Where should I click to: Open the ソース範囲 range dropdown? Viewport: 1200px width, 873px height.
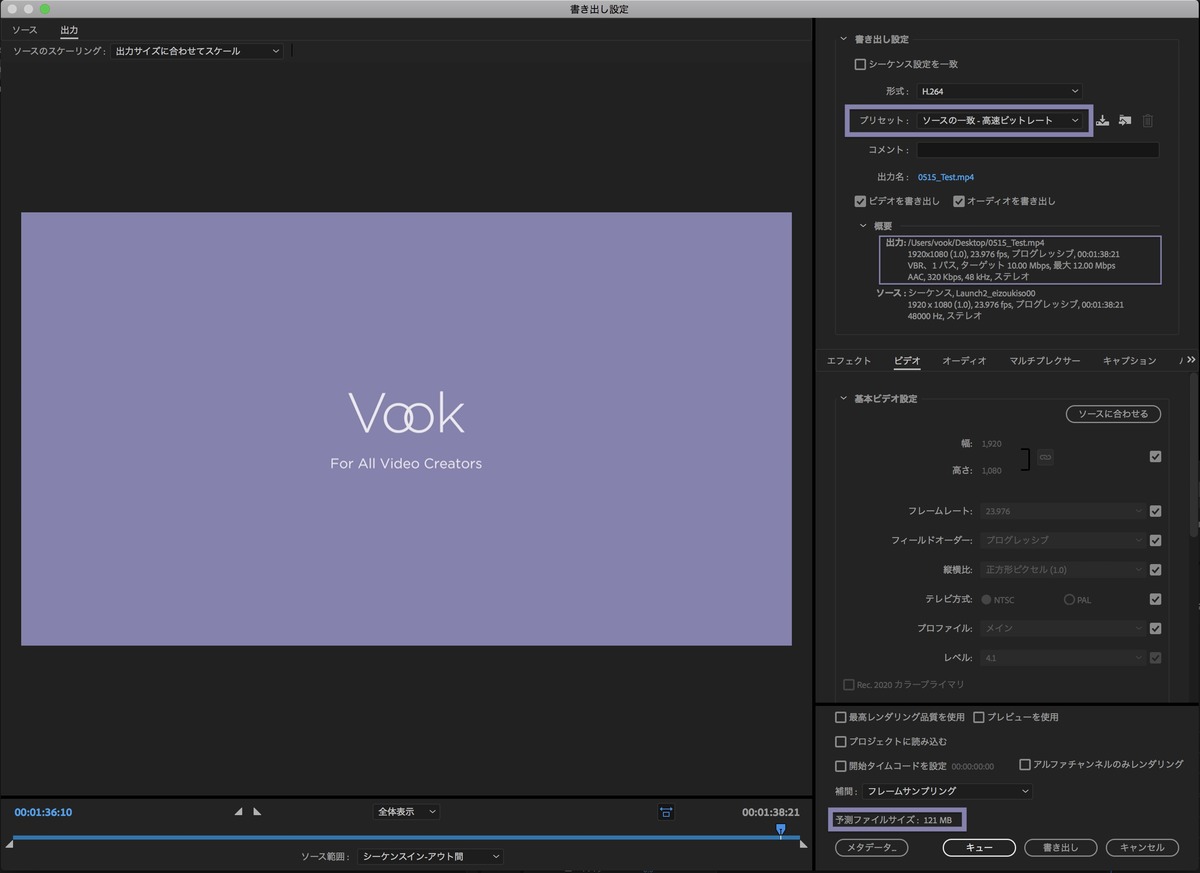430,857
